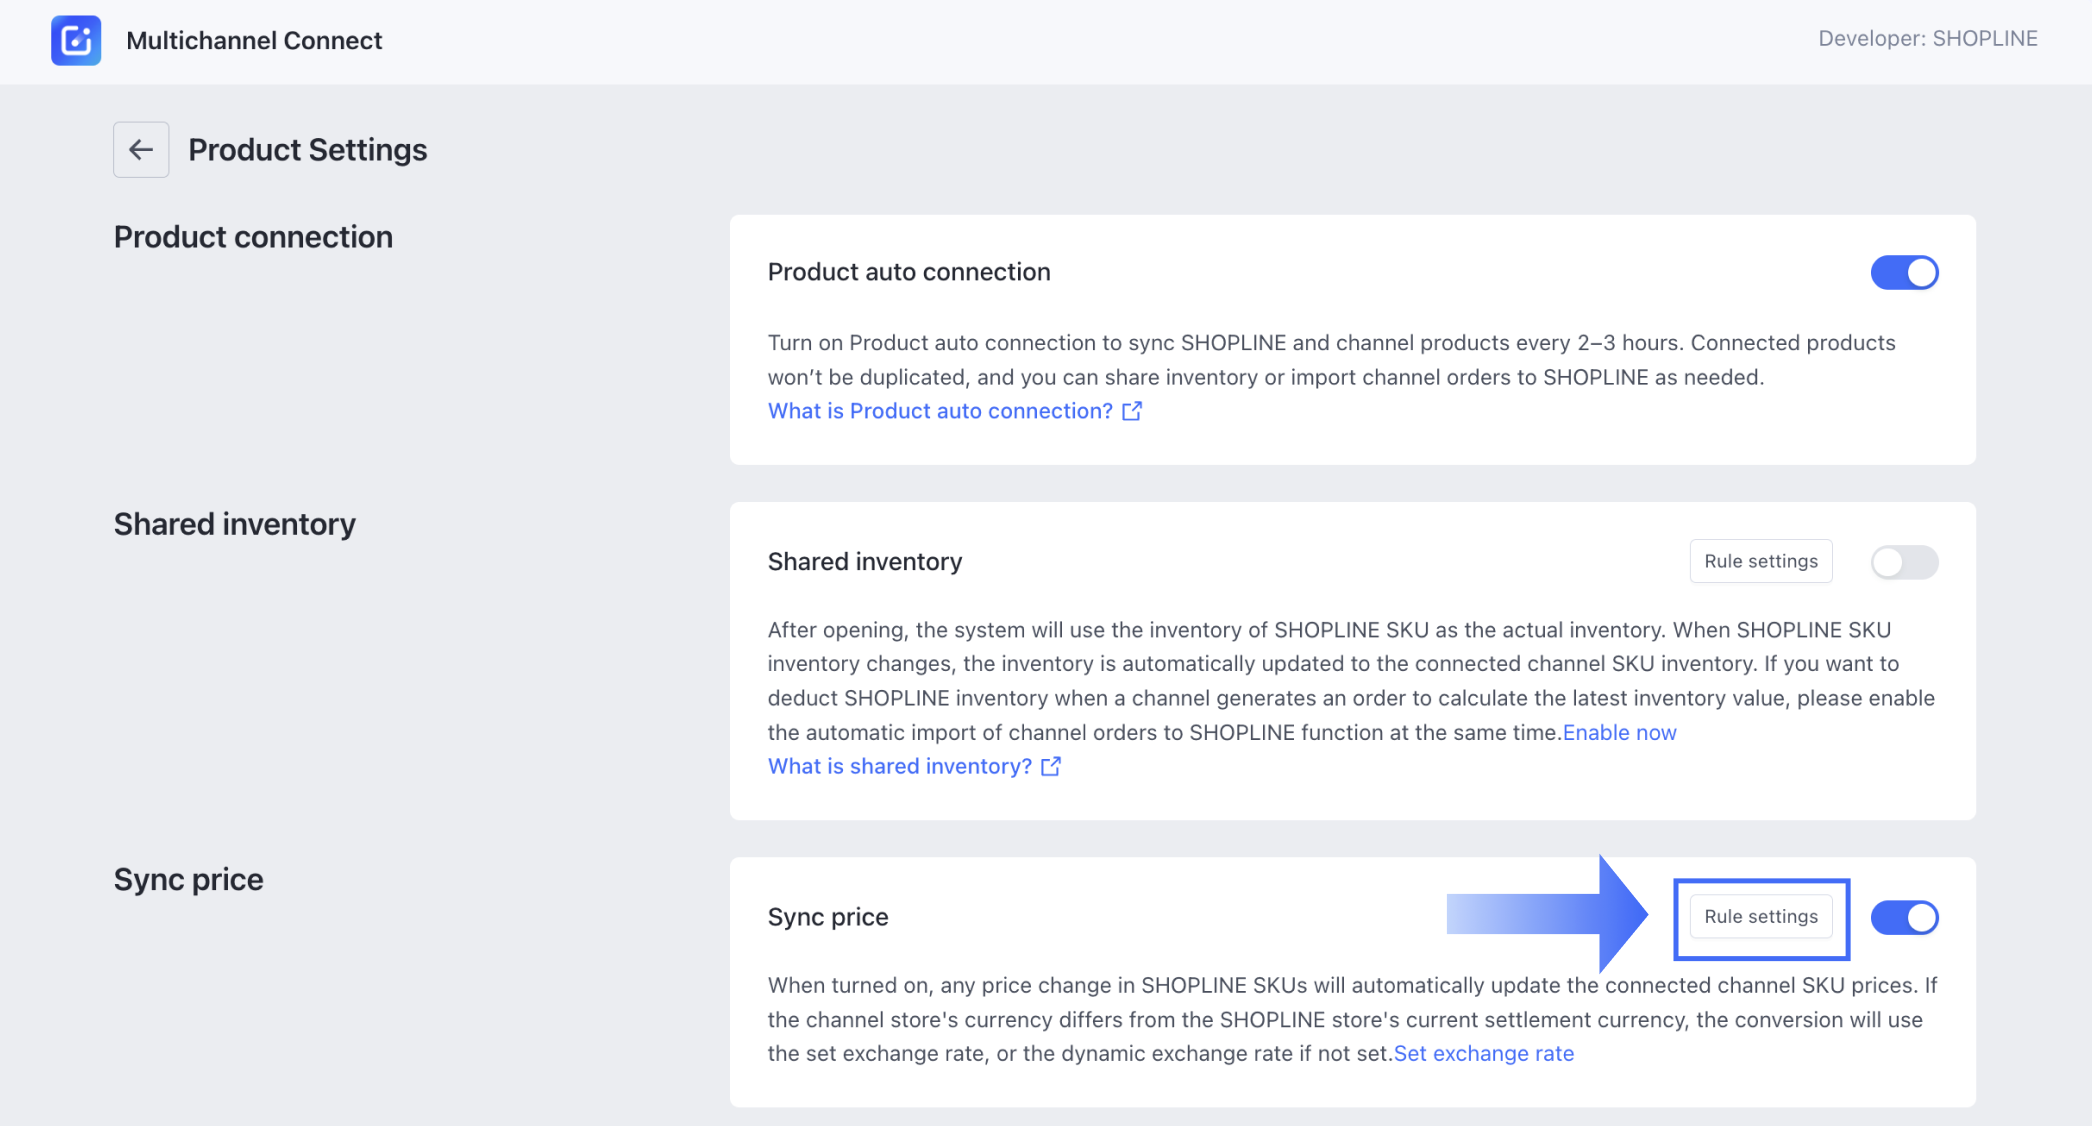Open "What is Product auto connection?" link
This screenshot has width=2092, height=1126.
(x=940, y=411)
